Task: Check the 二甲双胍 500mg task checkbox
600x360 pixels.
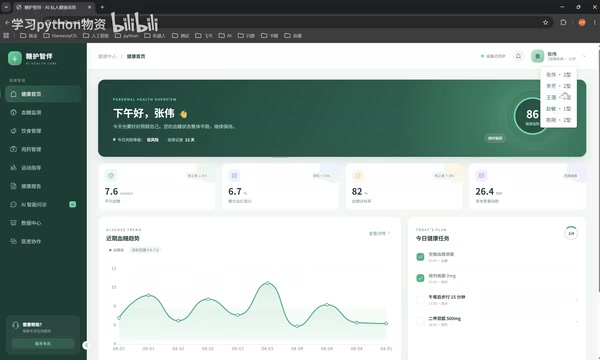Action: [x=420, y=321]
